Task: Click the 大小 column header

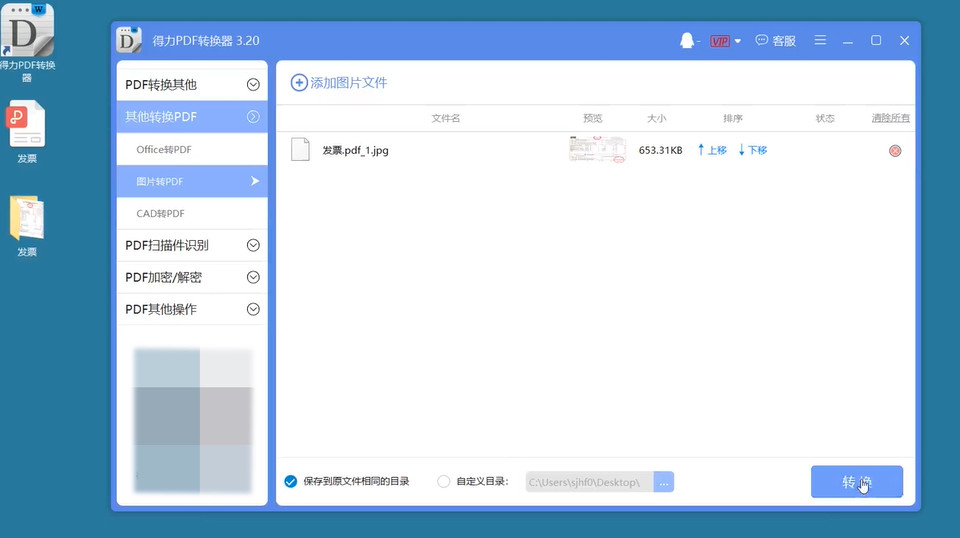Action: coord(656,118)
